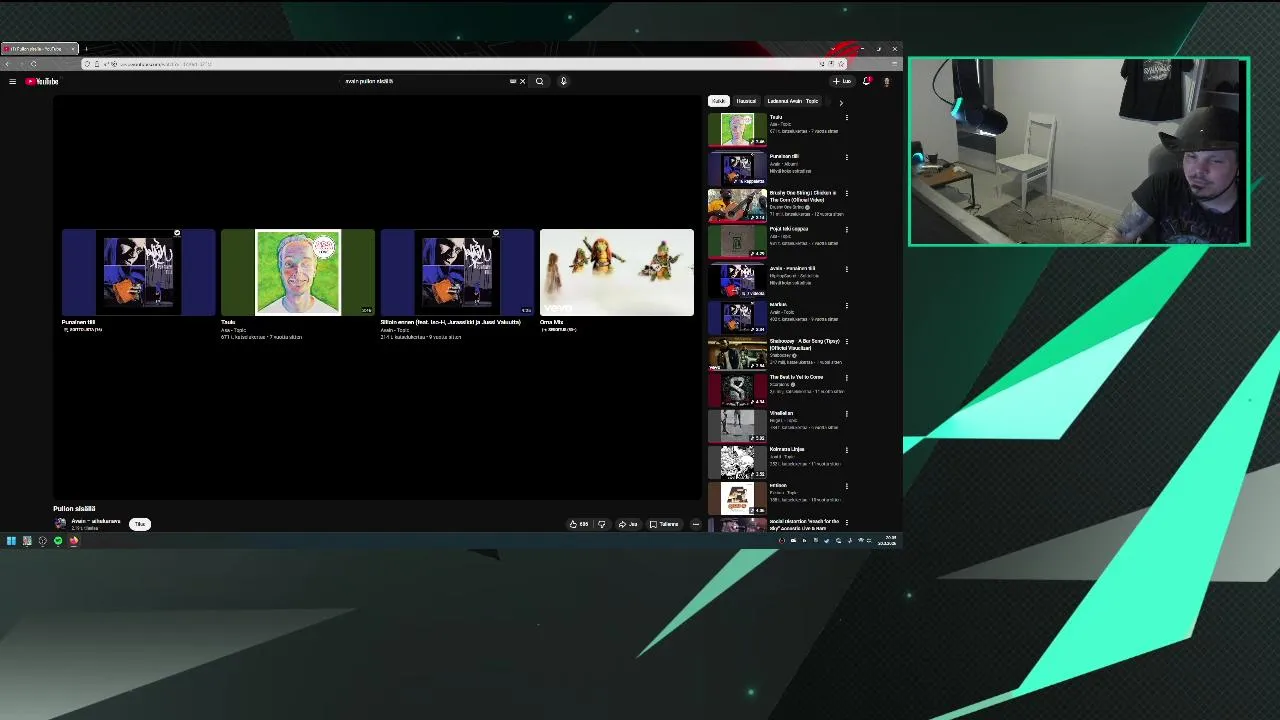
Task: Go back in the browser toolbar
Action: coord(7,64)
